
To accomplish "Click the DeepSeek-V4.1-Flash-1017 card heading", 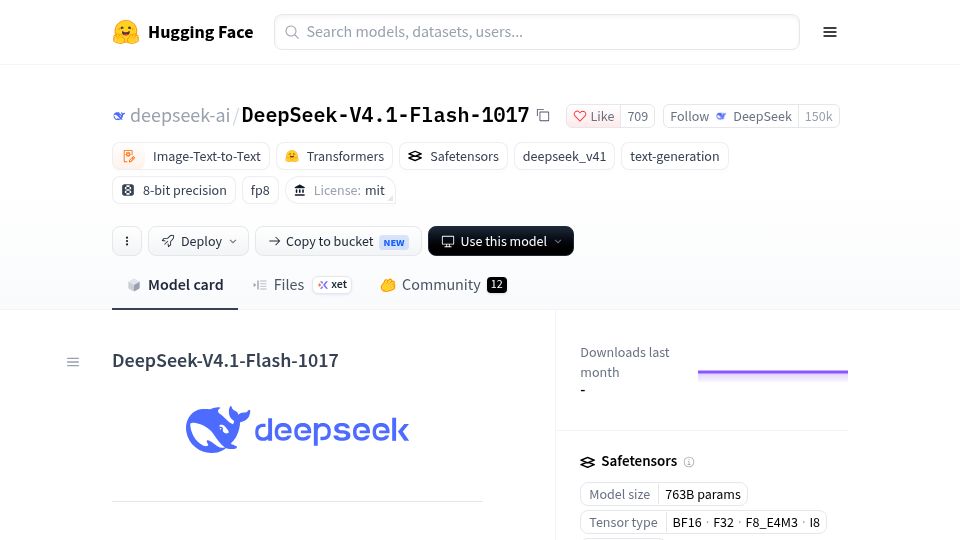I will tap(225, 361).
